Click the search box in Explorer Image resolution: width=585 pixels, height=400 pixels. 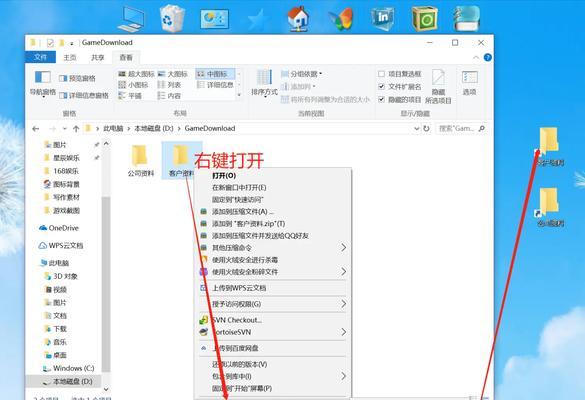pos(461,128)
